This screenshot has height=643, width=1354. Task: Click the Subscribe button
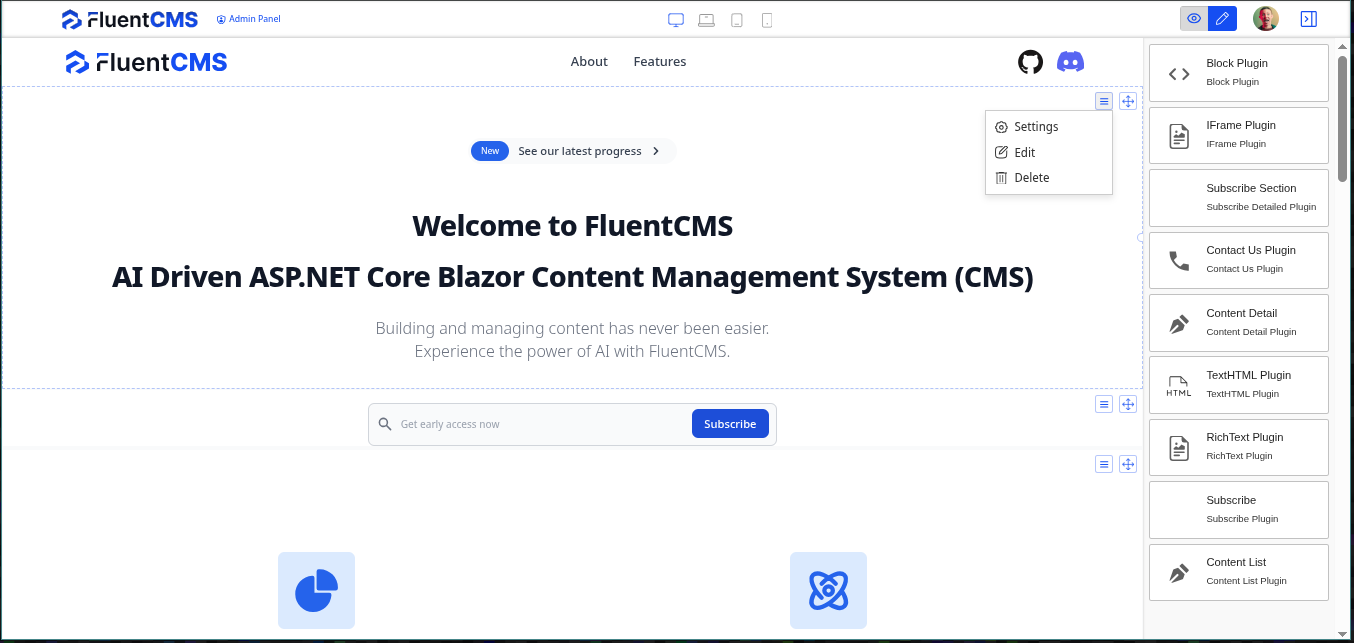[x=730, y=424]
